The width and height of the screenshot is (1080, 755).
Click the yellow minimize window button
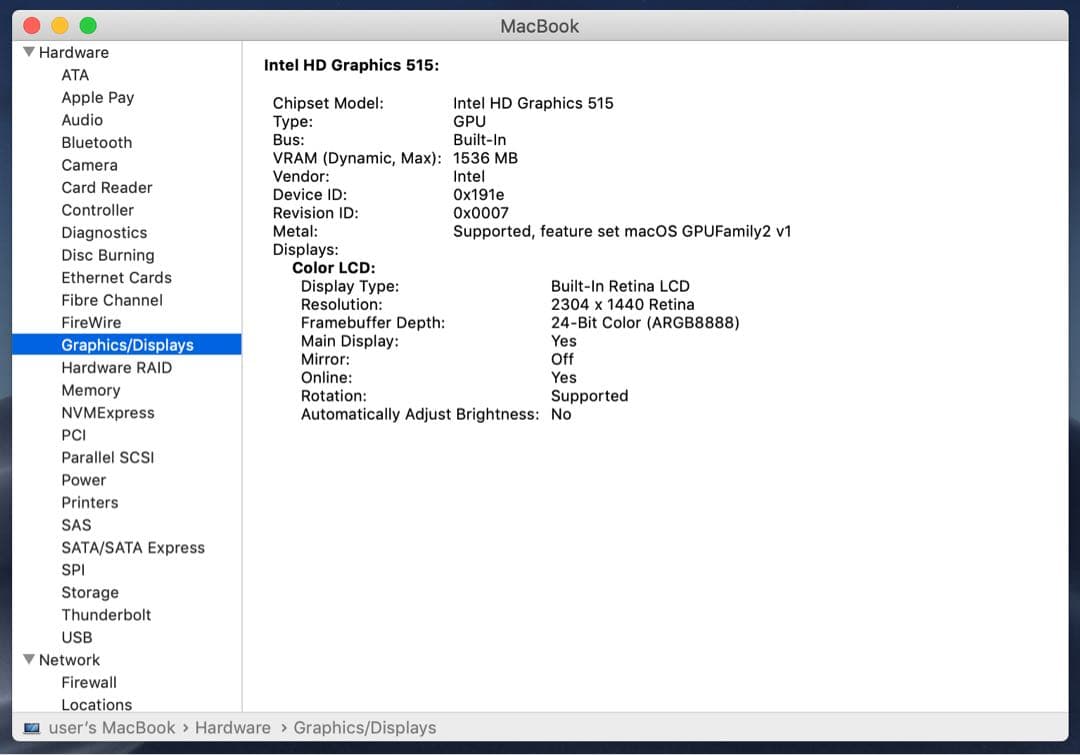(x=60, y=26)
